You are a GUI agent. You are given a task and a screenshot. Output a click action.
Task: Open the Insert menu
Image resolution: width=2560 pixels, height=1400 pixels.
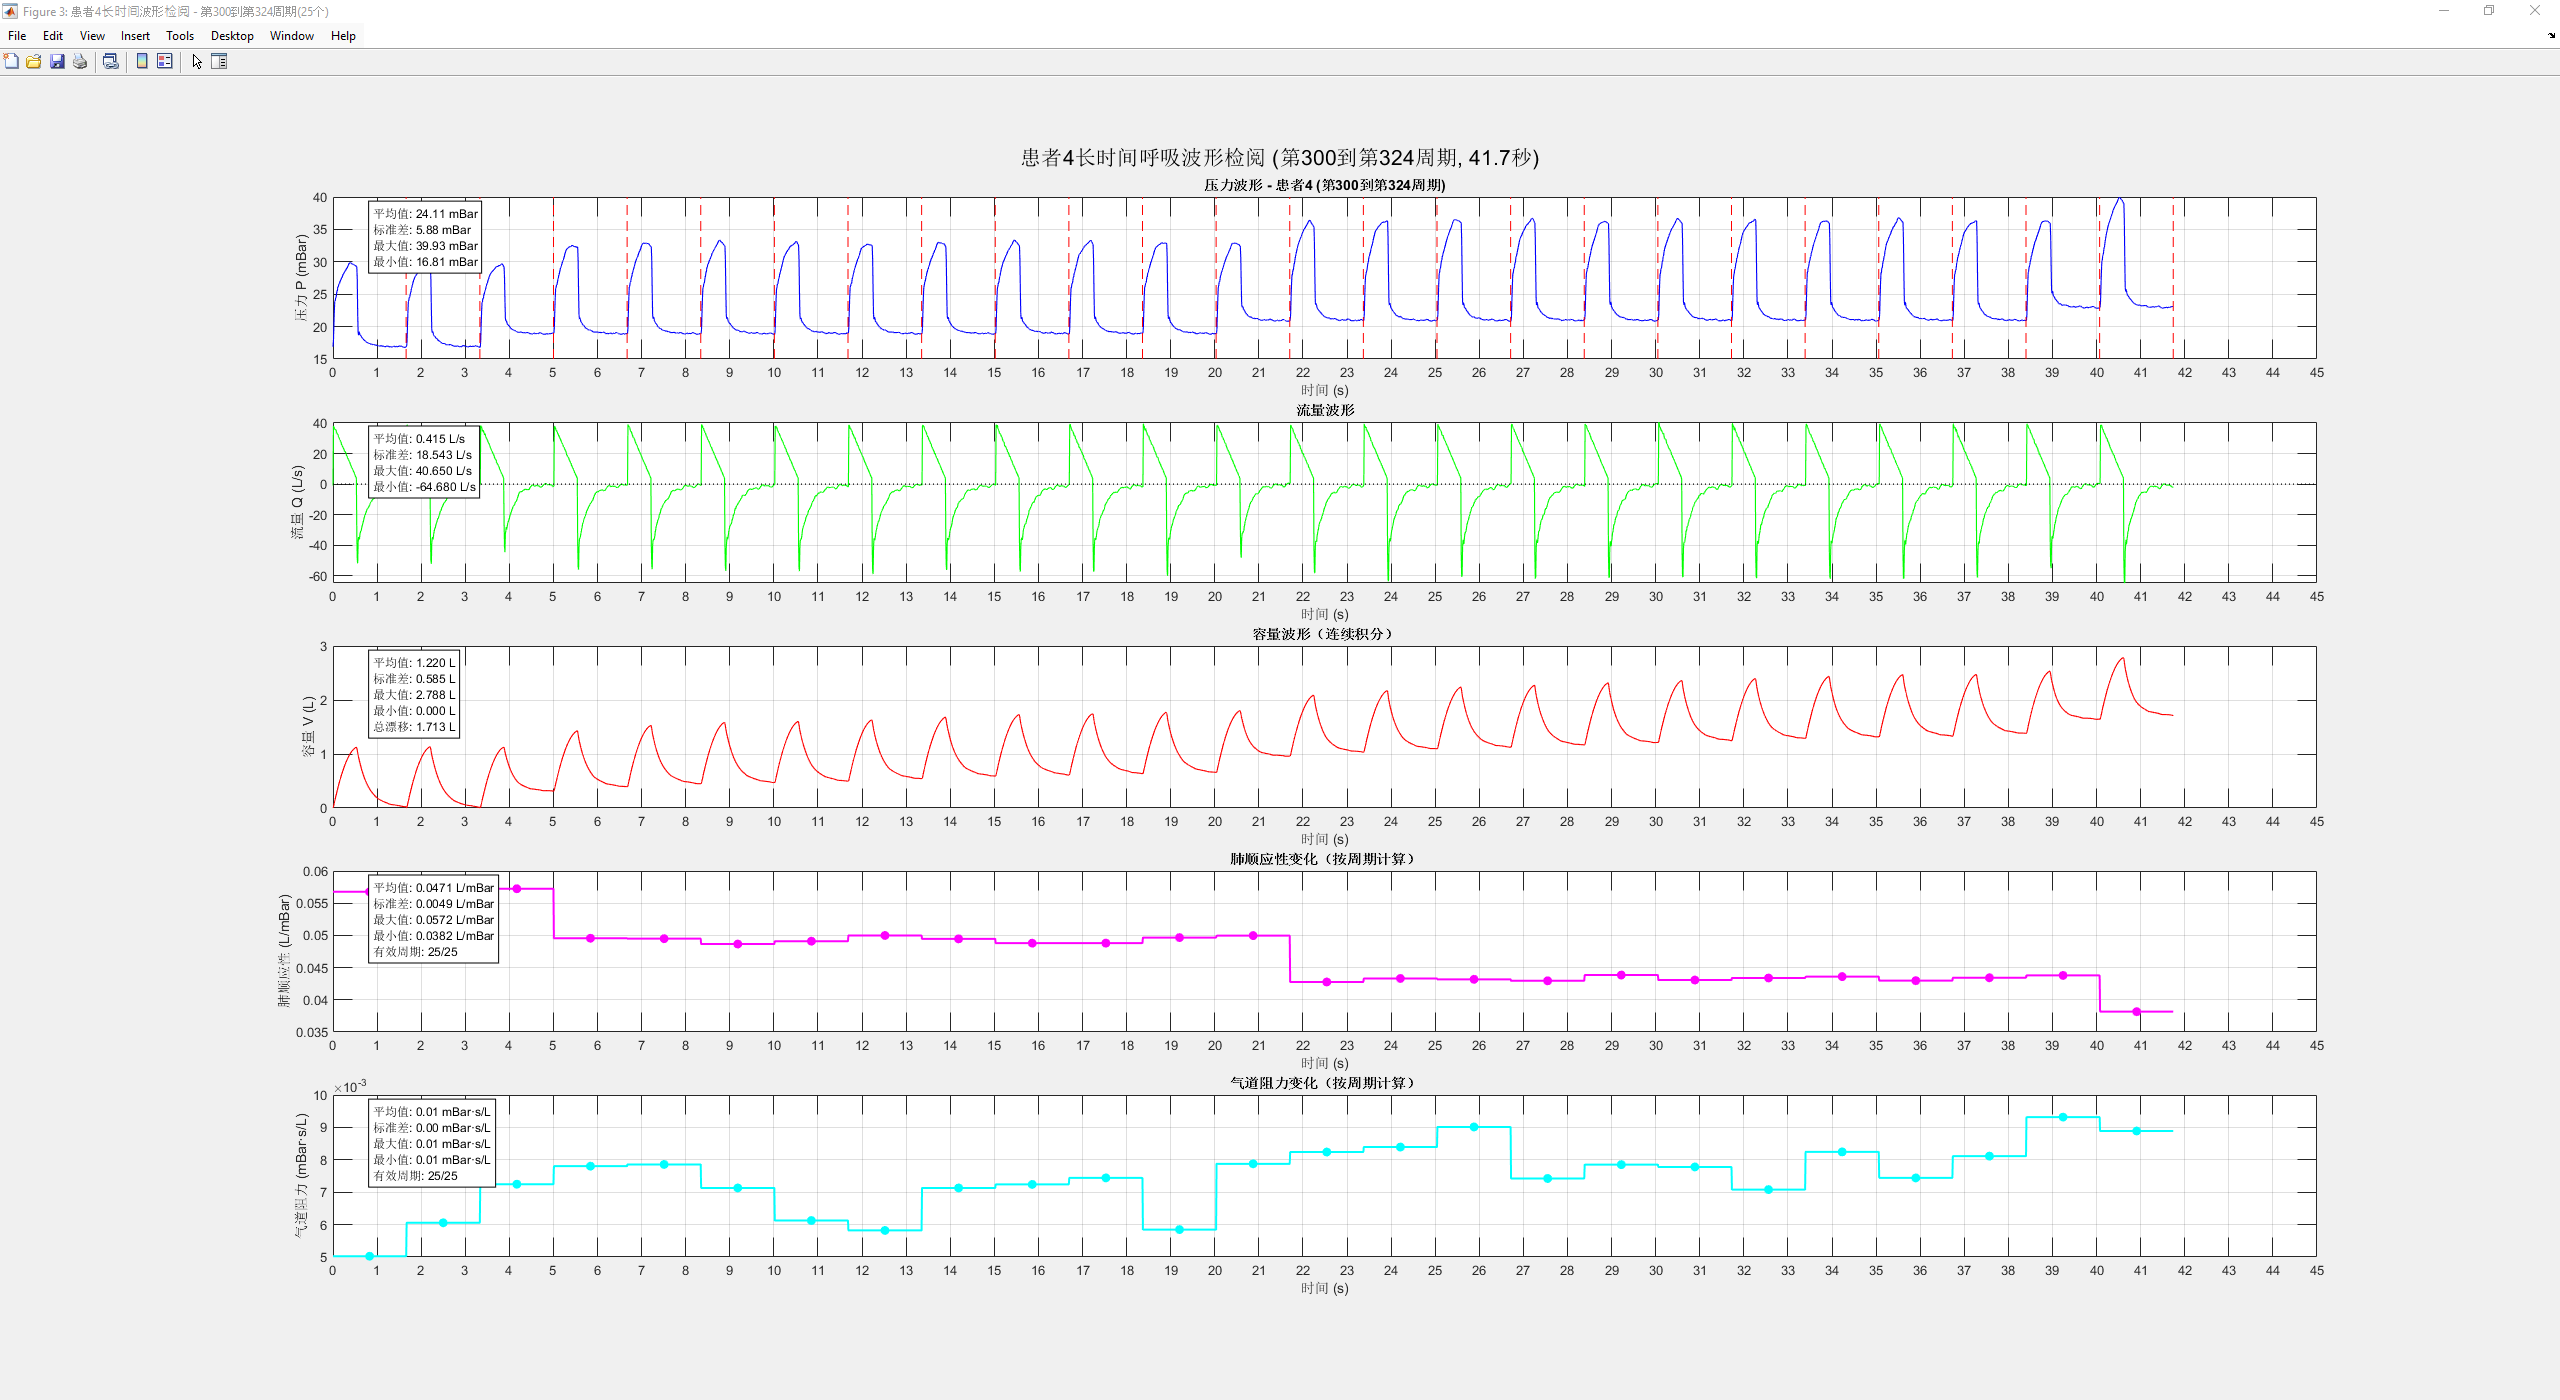tap(135, 36)
